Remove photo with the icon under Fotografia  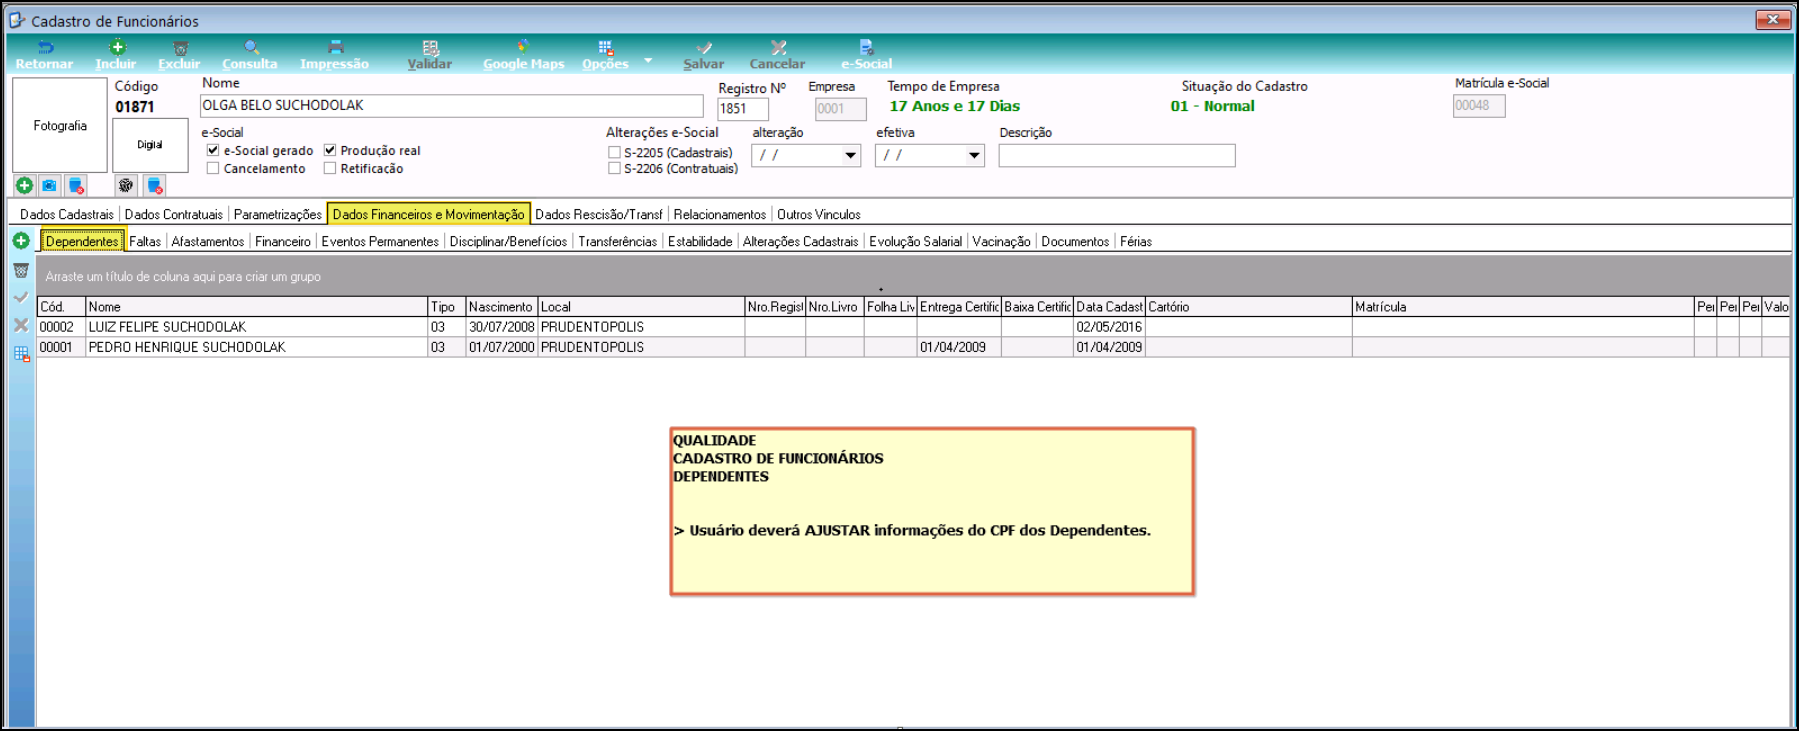pos(76,185)
